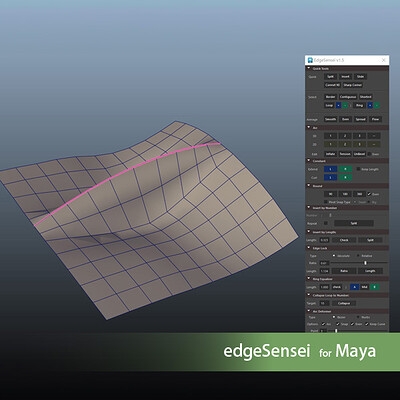
Task: Click the EdgeSensei window title icon
Action: pos(310,60)
